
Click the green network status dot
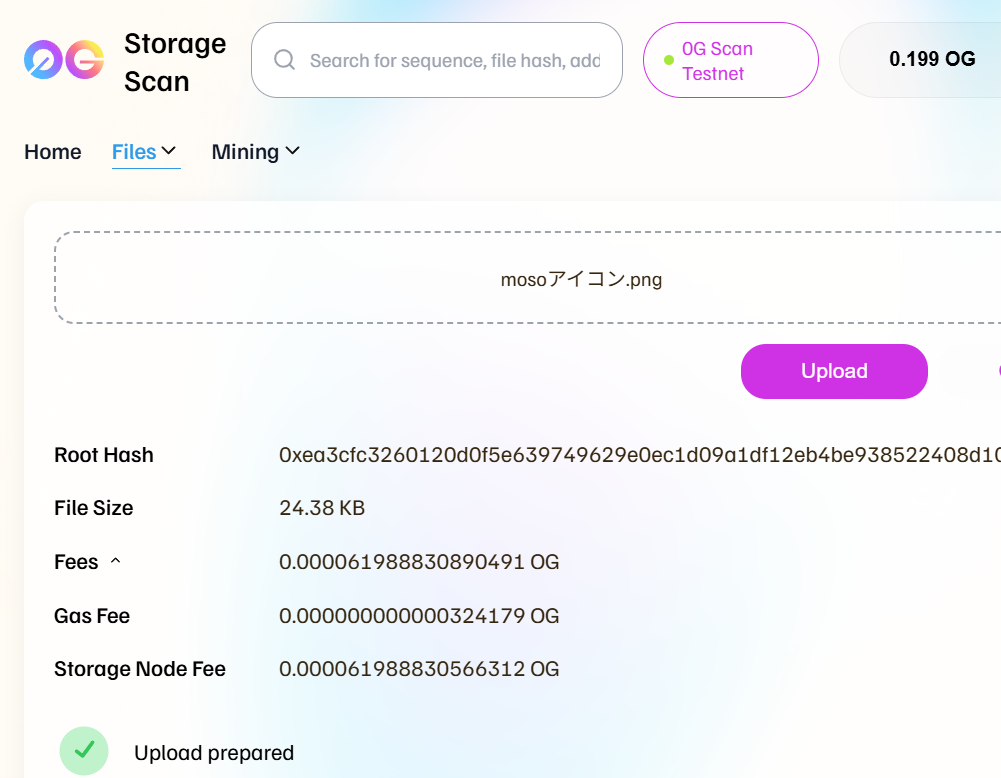tap(669, 60)
